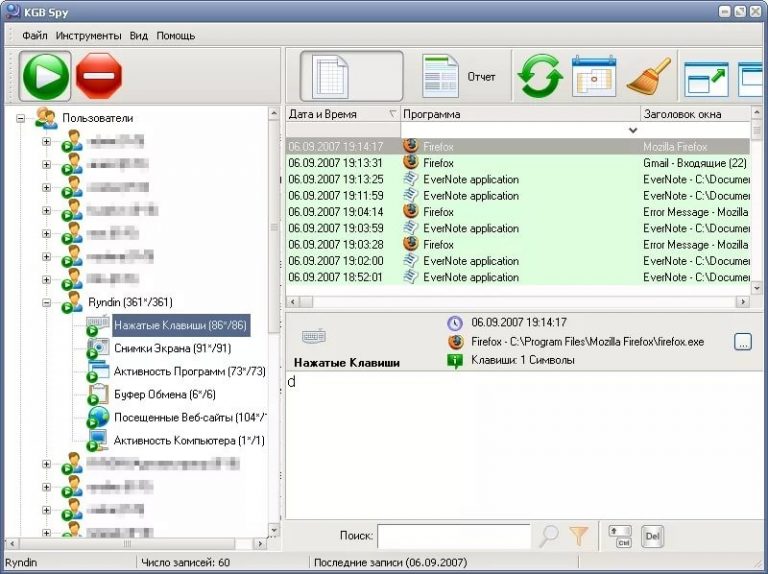Select the Нажатые Клавиши (86*/86) item
Viewport: 768px width, 574px height.
pos(181,325)
